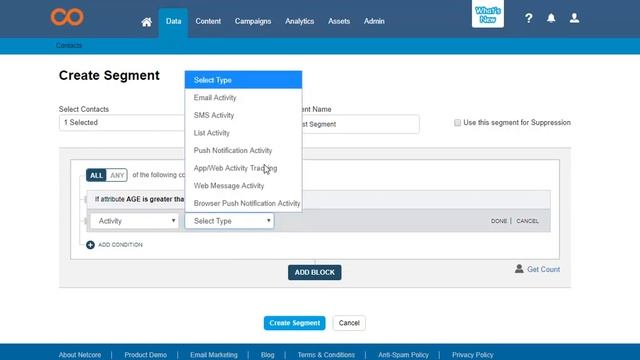
Task: Open the Assets menu
Action: click(339, 21)
